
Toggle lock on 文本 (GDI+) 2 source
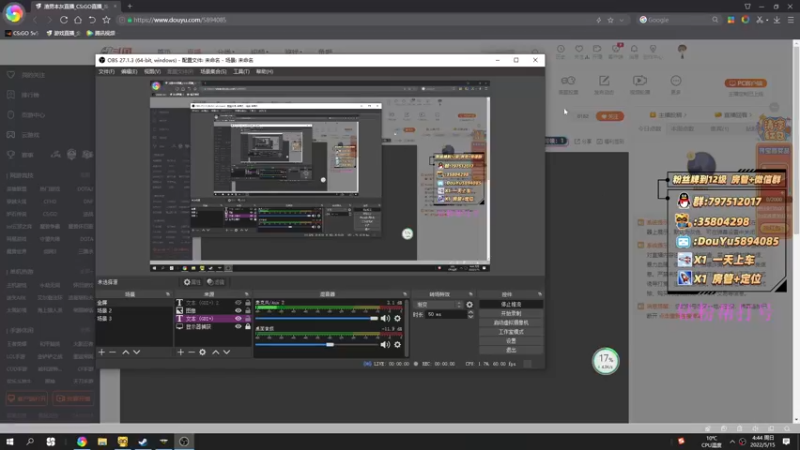pos(247,303)
